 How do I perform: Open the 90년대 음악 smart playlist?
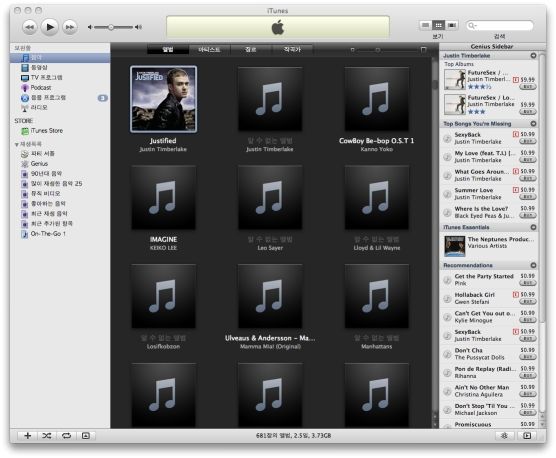coord(41,174)
